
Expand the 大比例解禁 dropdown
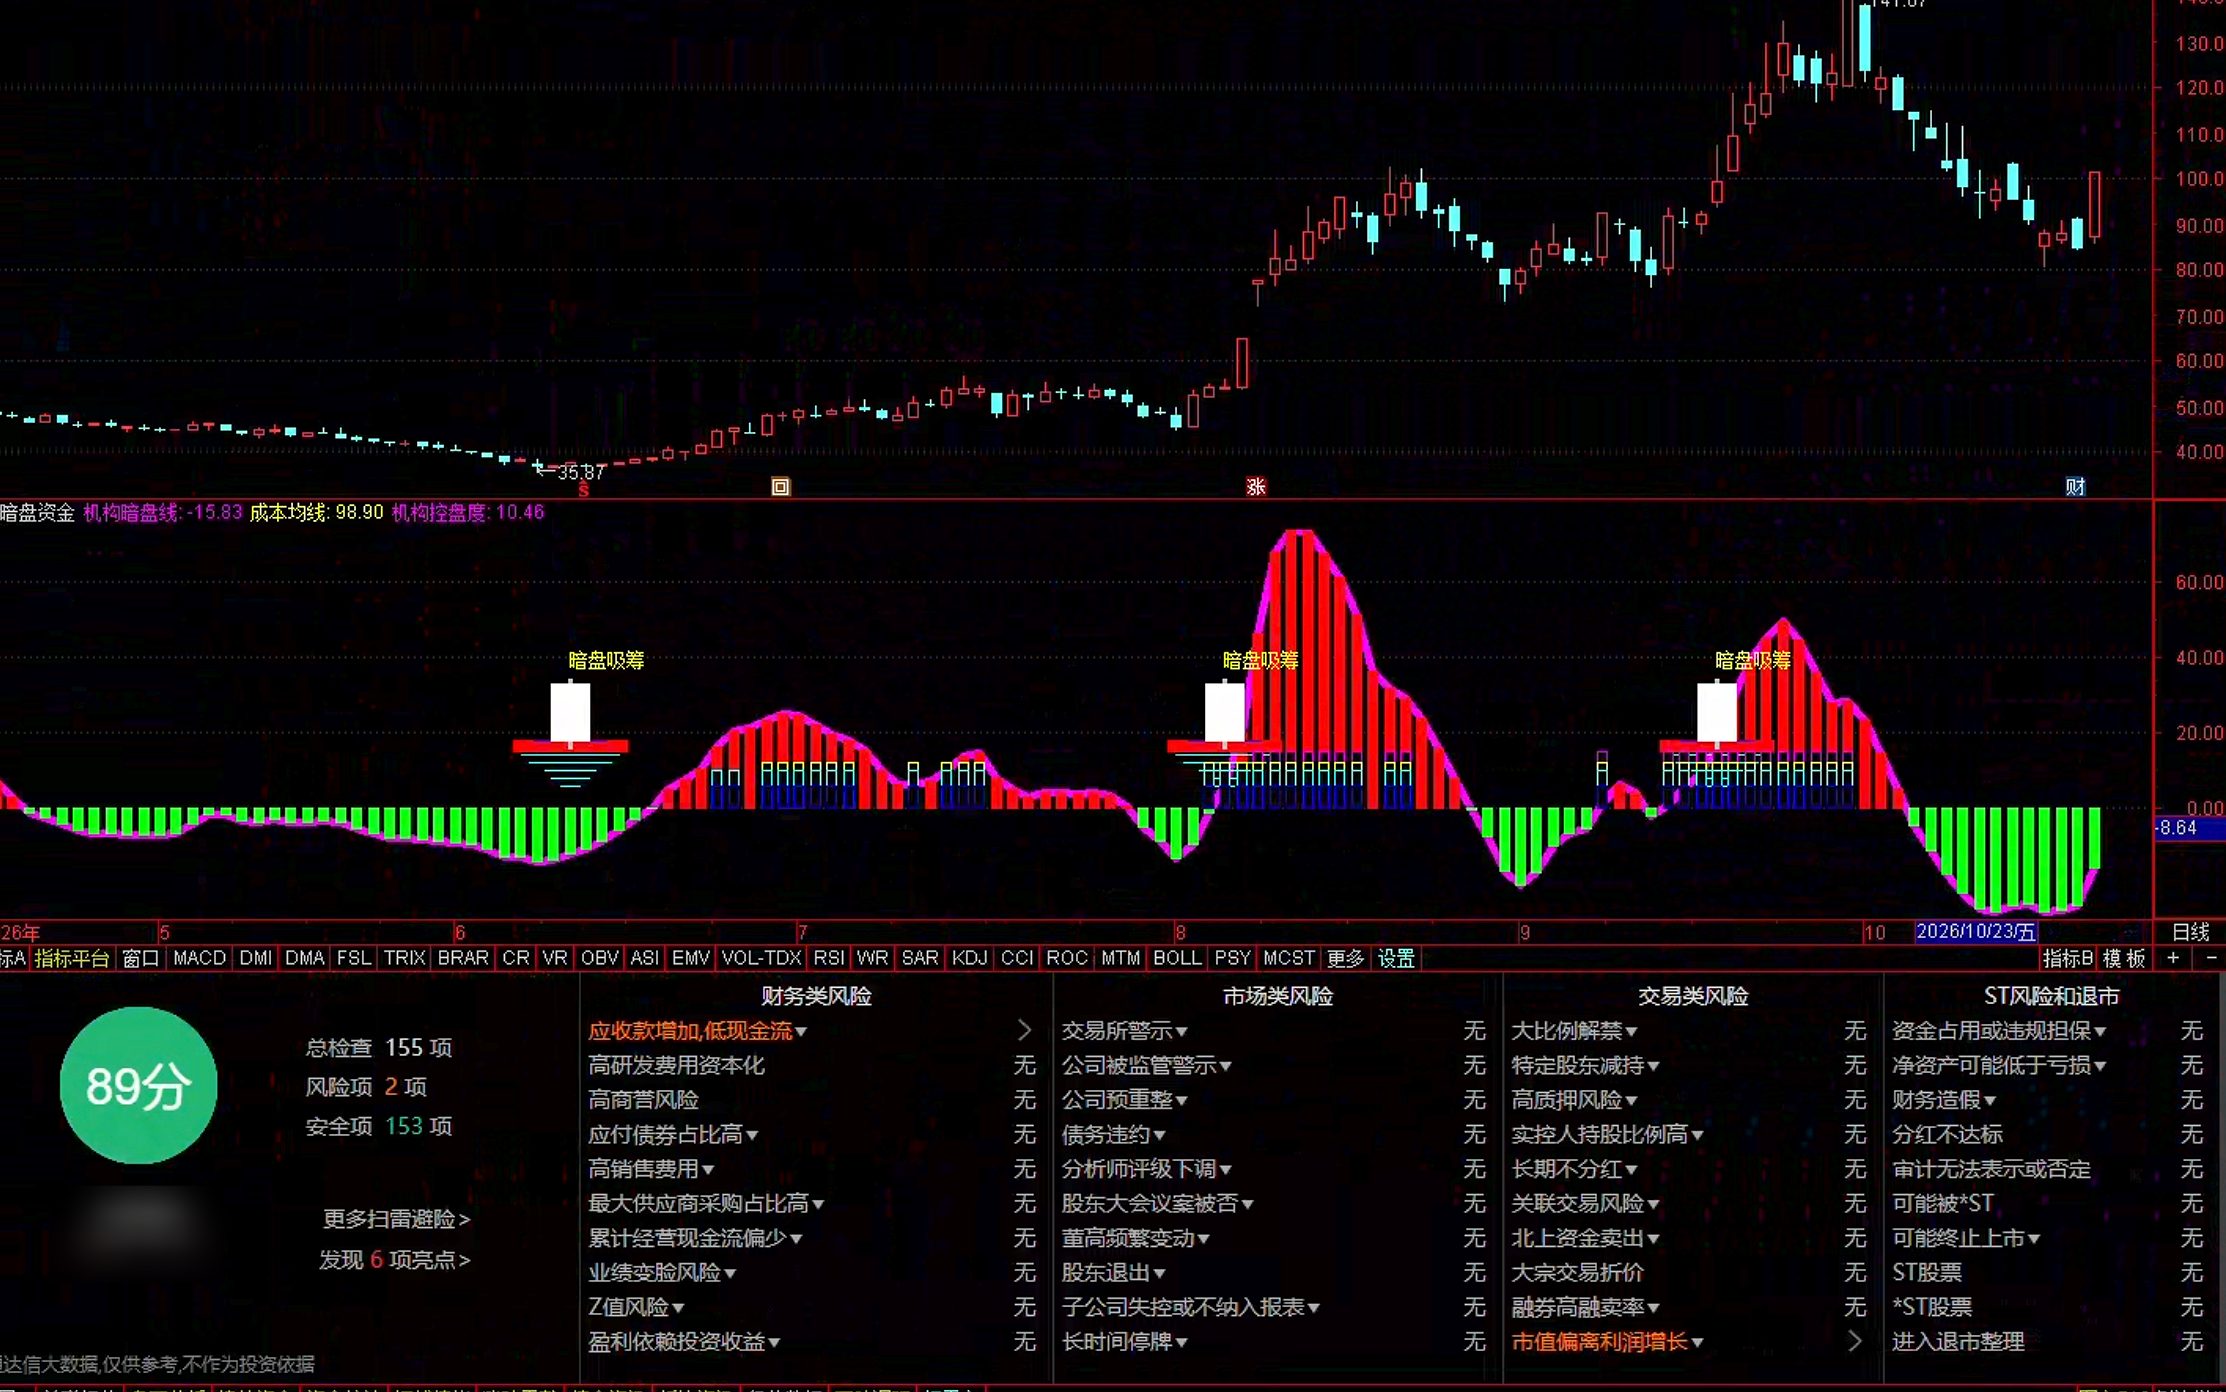[1631, 1031]
